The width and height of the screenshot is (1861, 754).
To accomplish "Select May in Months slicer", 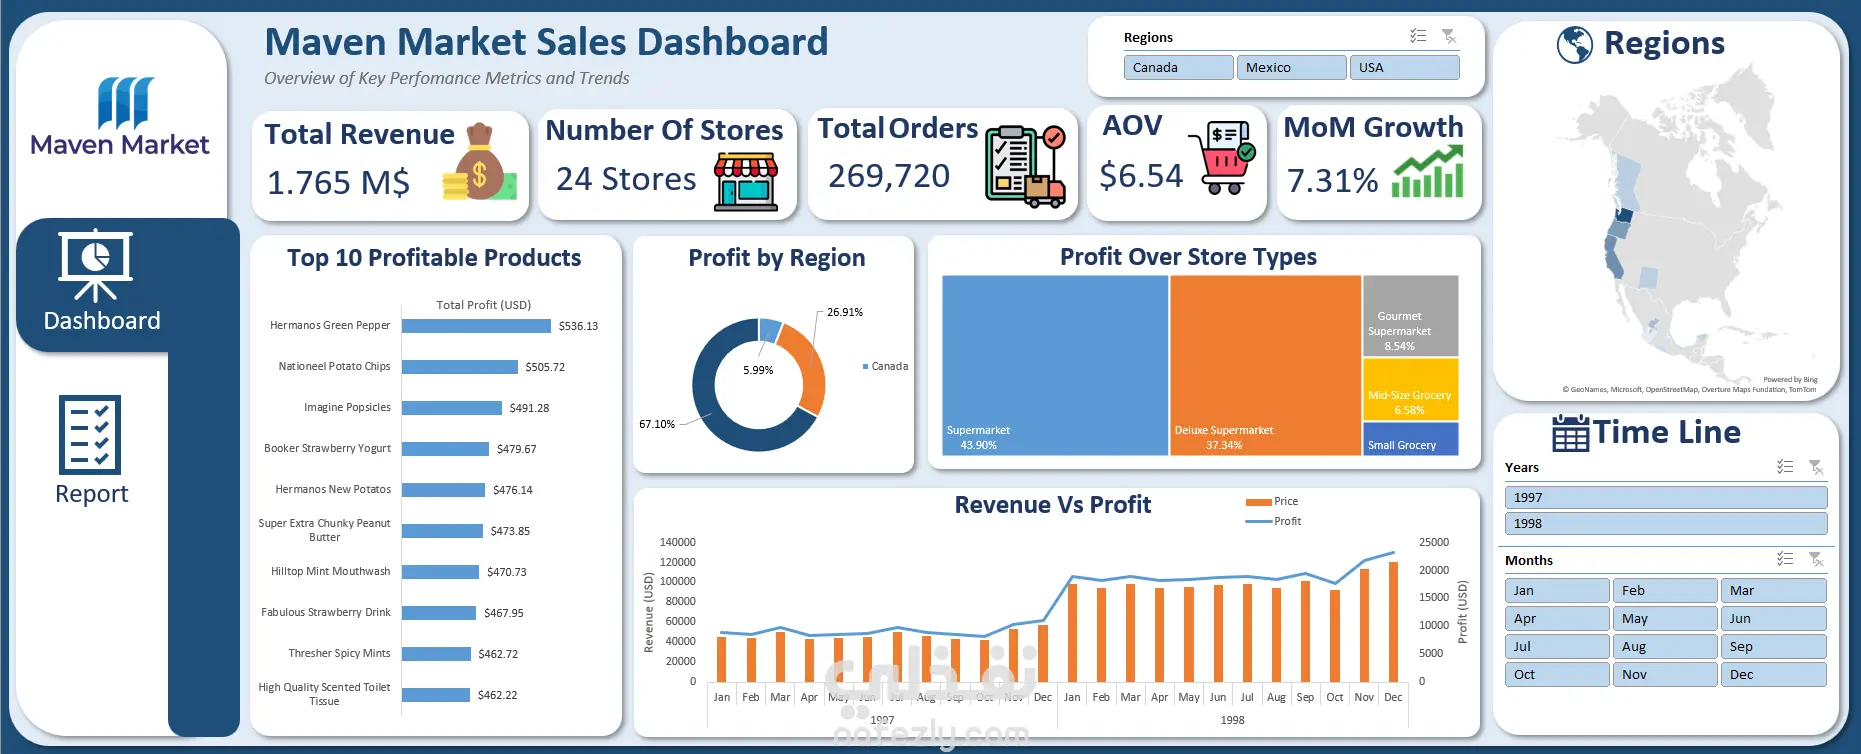I will coord(1664,618).
